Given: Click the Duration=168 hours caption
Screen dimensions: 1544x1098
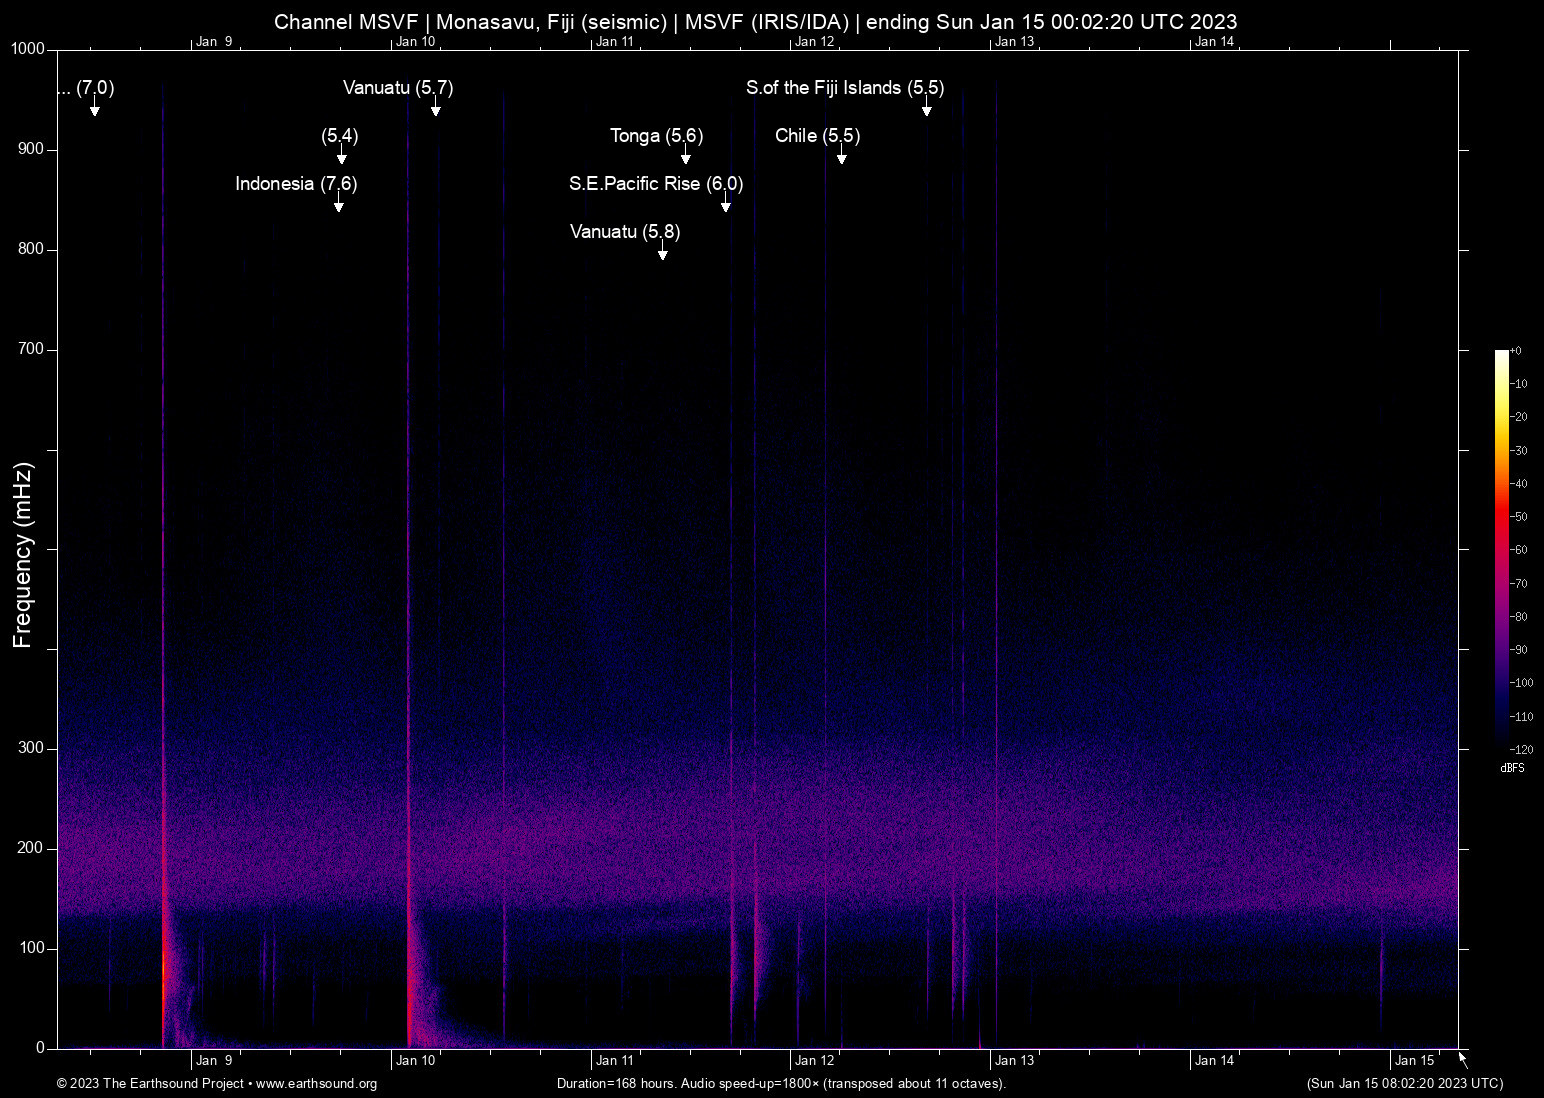Looking at the screenshot, I should coord(780,1084).
